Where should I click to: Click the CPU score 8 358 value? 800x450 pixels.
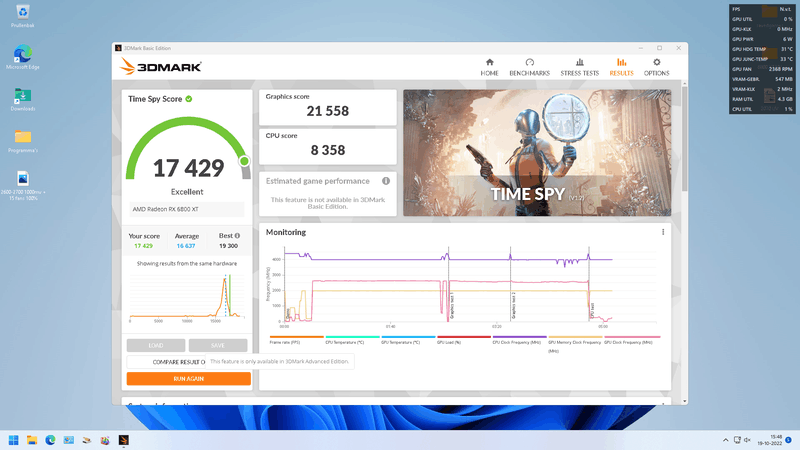click(x=328, y=150)
